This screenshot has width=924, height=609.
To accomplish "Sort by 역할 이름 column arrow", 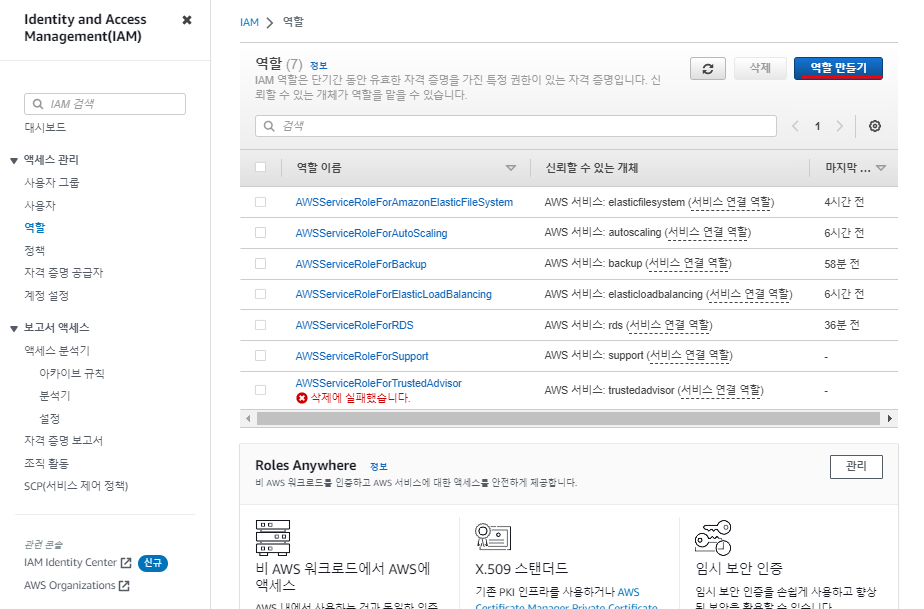I will pos(511,168).
